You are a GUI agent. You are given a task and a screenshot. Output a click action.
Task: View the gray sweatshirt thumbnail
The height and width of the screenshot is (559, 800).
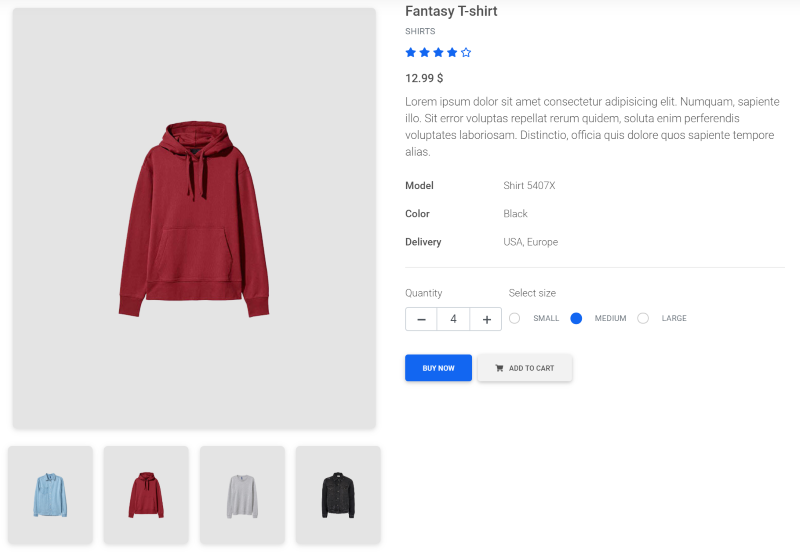[242, 495]
